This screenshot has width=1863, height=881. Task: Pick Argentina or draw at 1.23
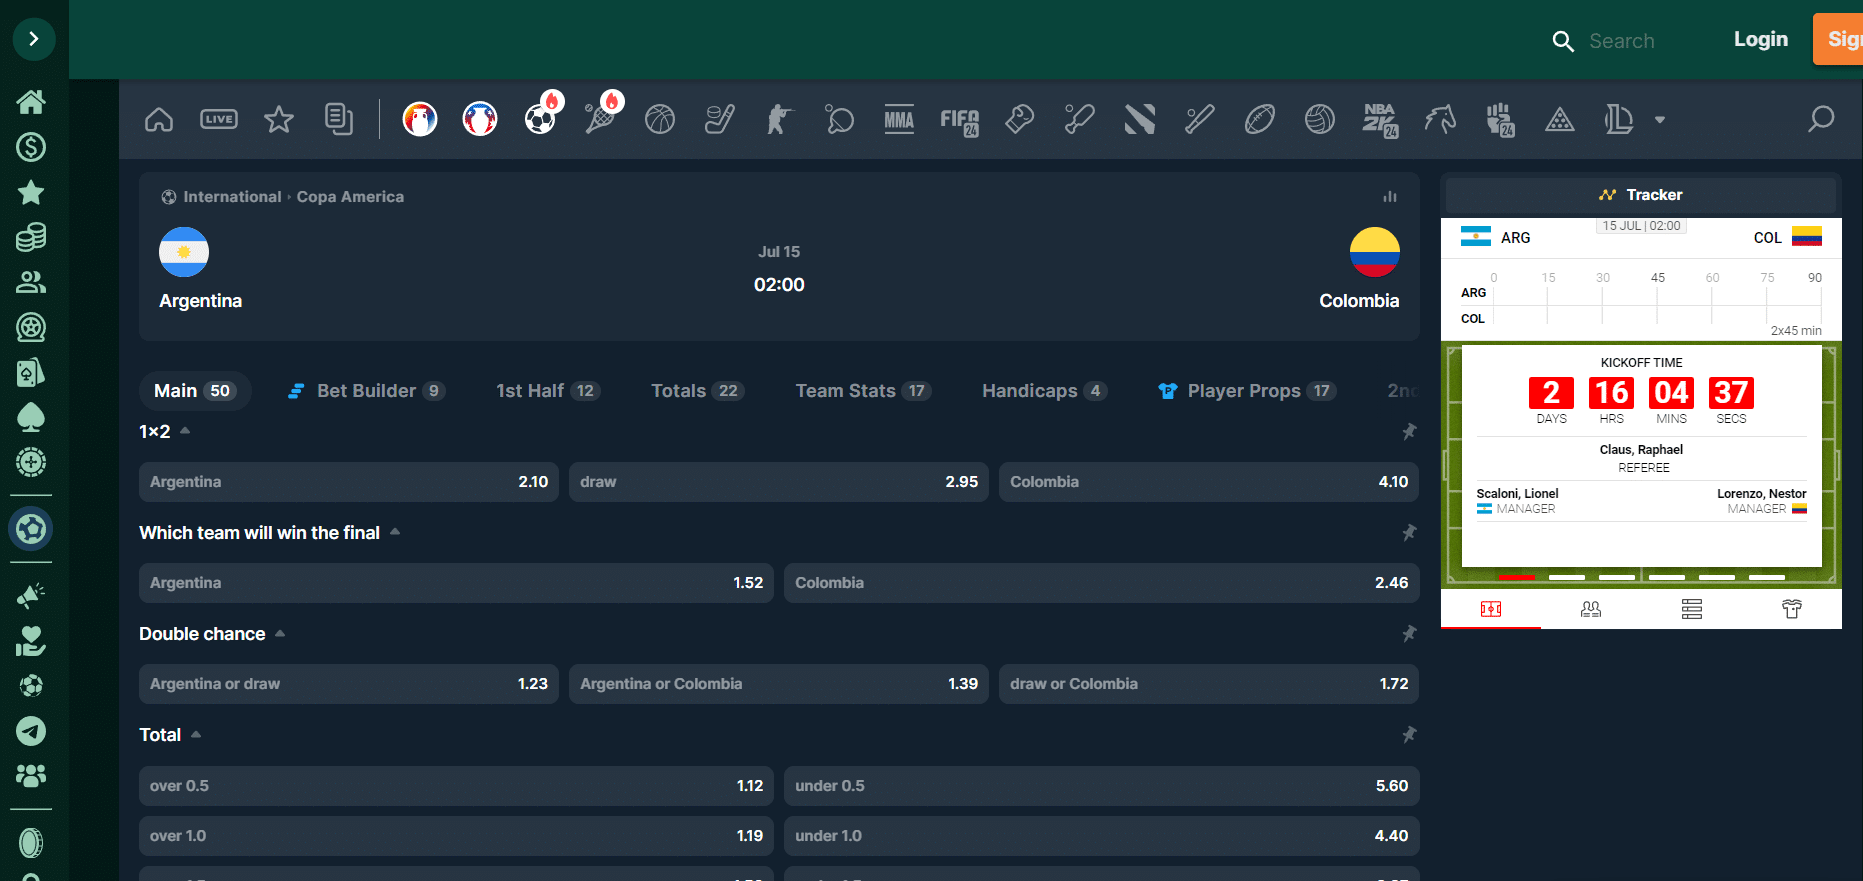coord(349,684)
